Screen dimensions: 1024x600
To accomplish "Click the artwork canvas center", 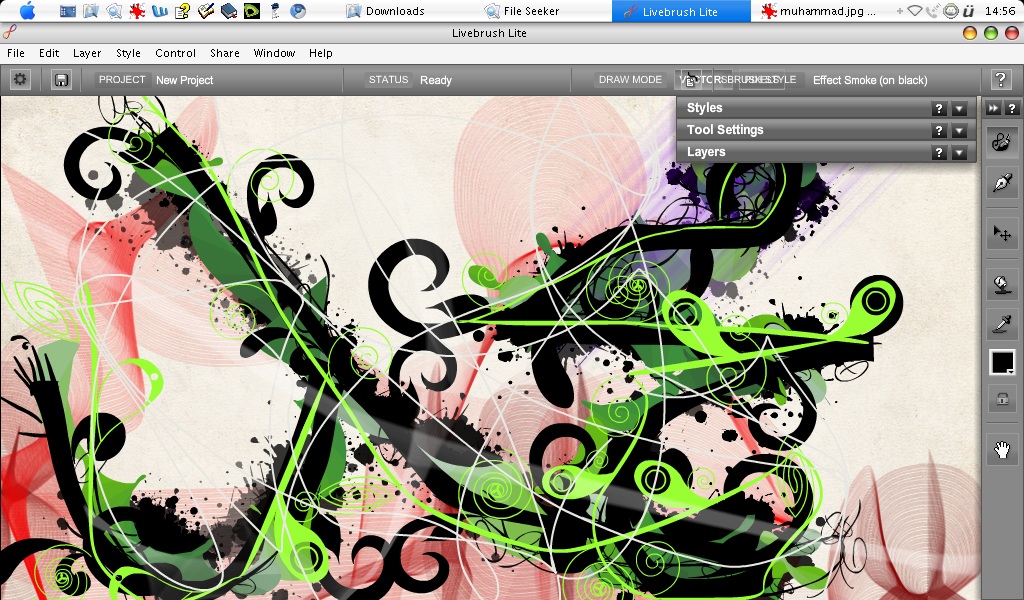I will click(491, 348).
